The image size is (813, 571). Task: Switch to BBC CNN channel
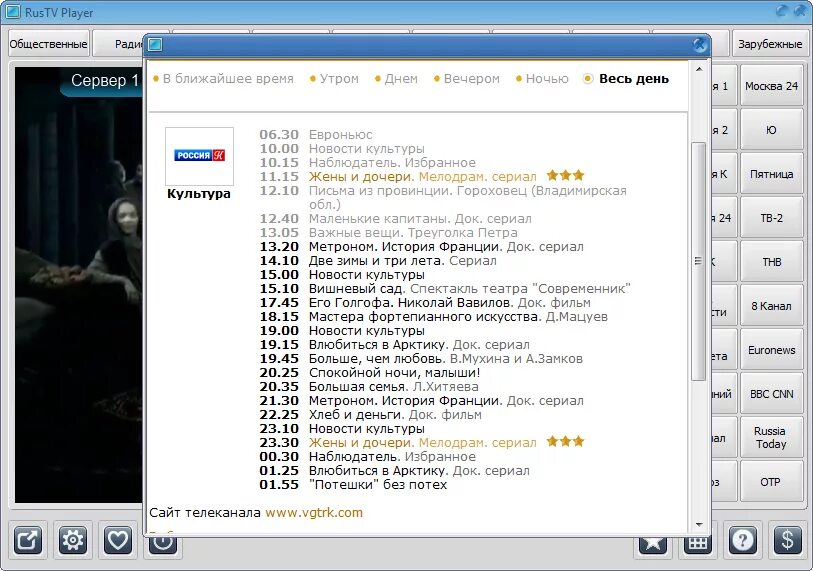coord(772,394)
